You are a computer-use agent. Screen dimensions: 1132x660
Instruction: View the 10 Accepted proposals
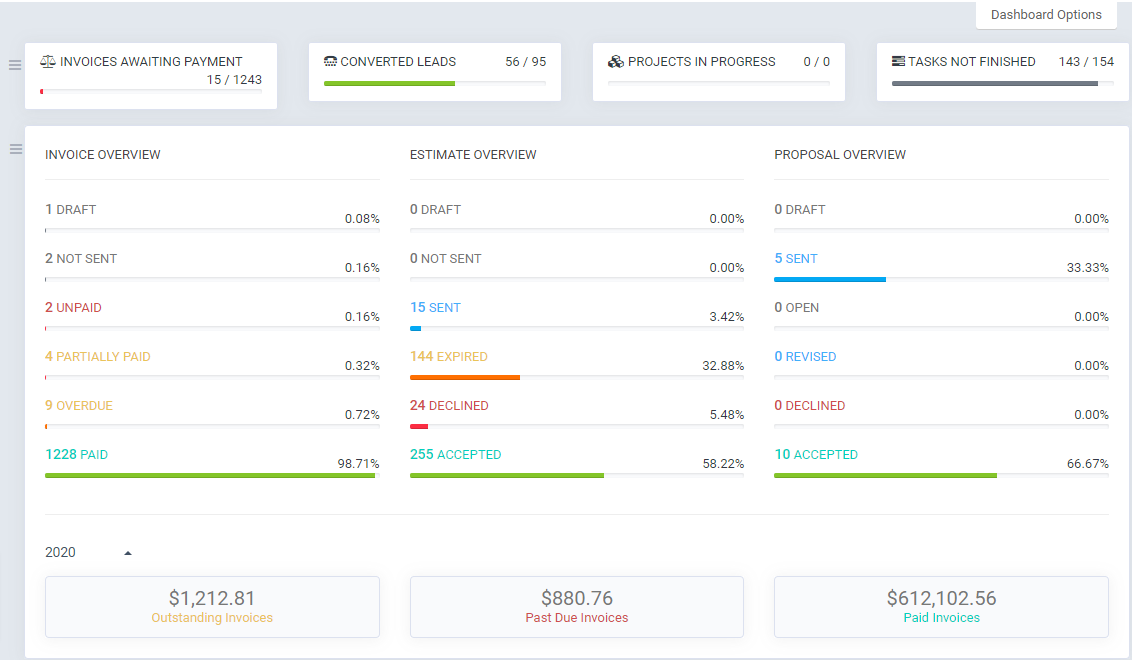tap(816, 455)
